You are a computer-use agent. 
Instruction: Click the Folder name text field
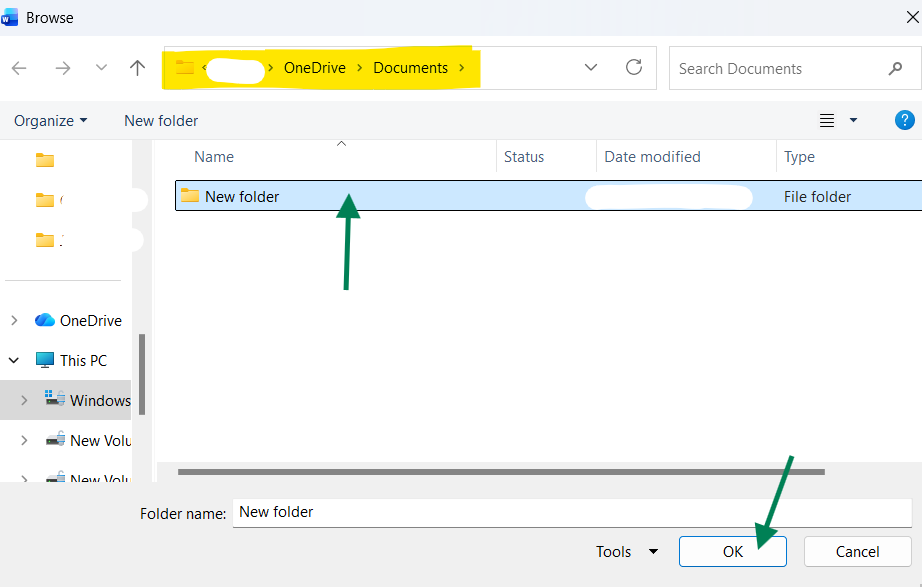(572, 513)
